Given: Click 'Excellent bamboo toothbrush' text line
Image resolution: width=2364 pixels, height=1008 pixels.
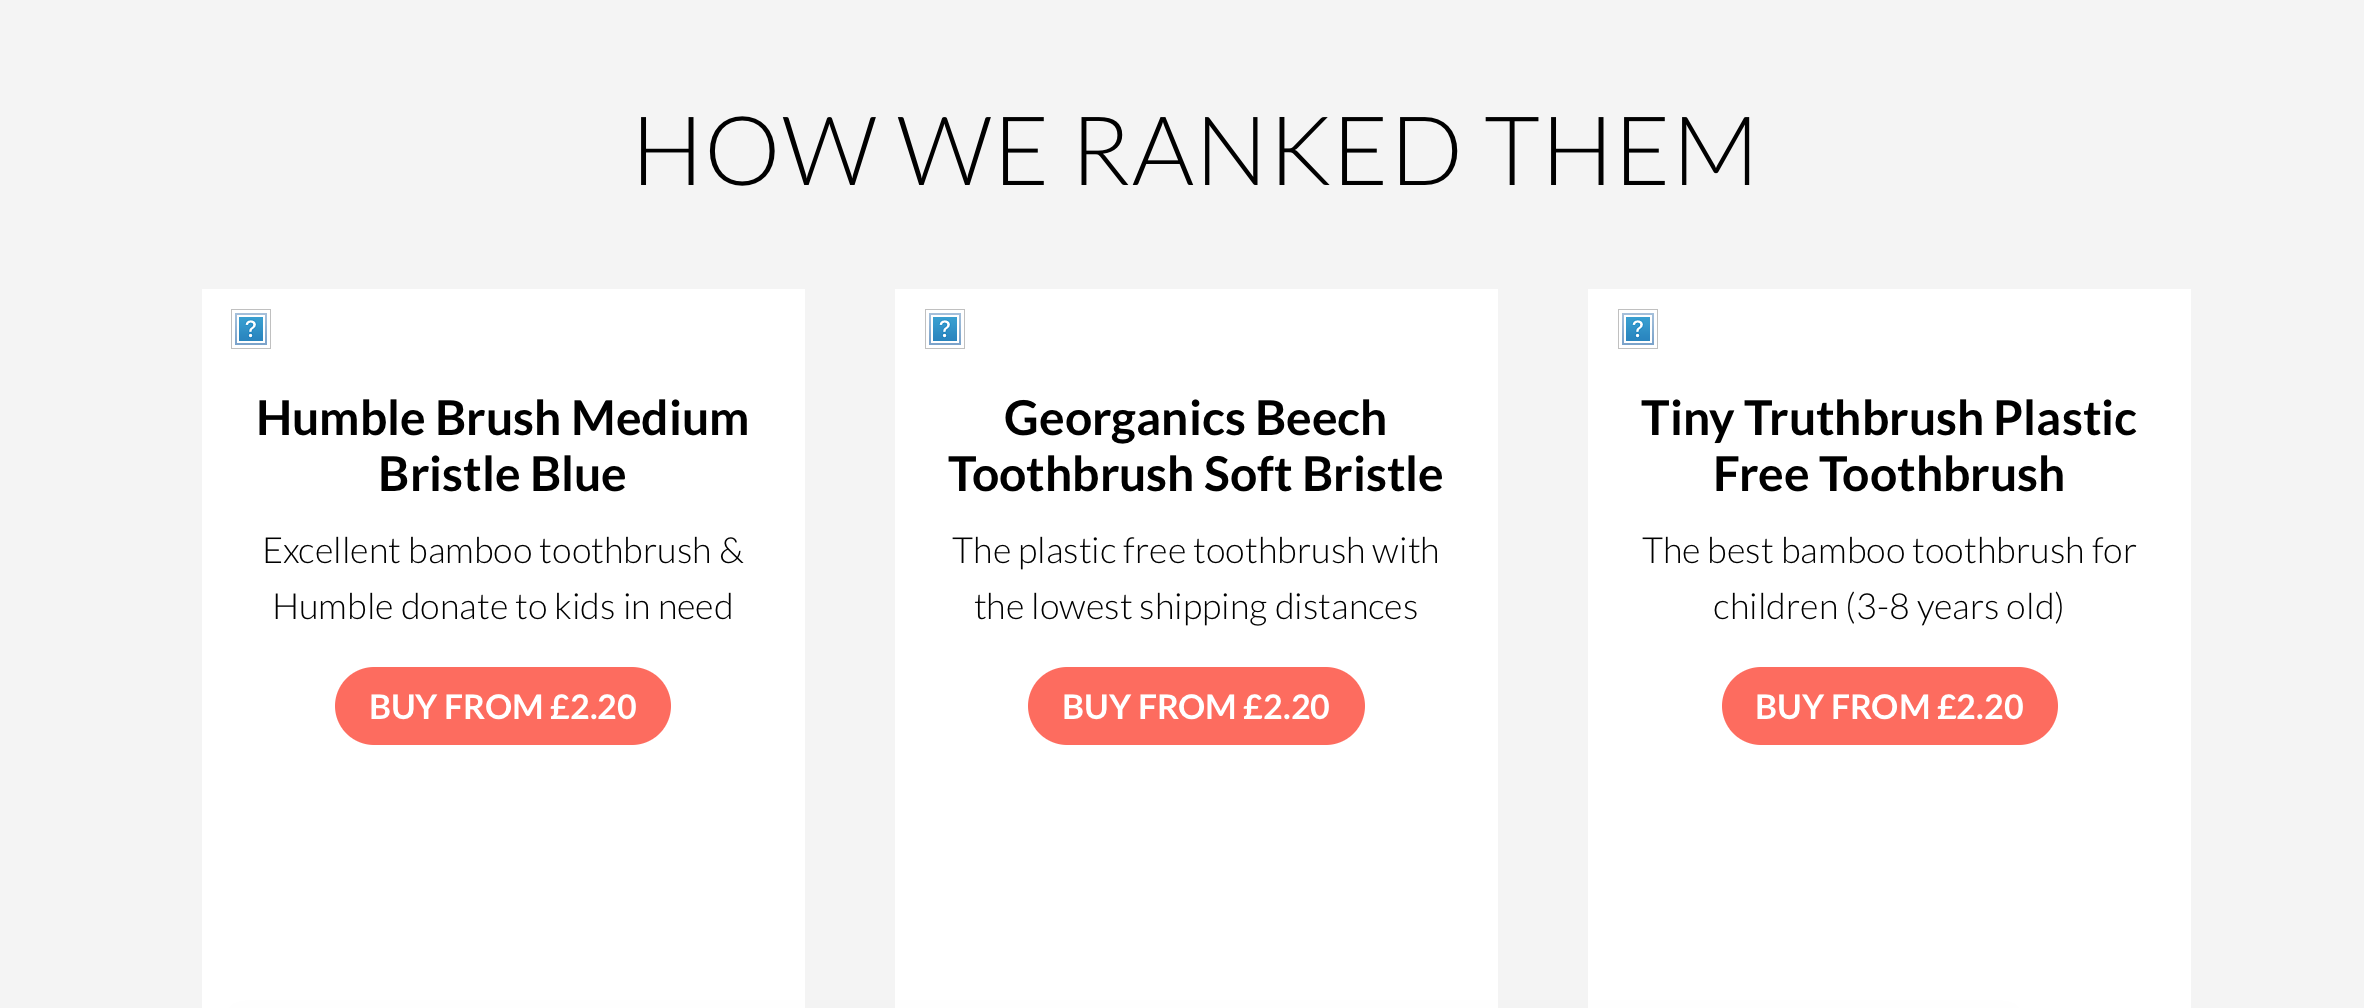Looking at the screenshot, I should [x=502, y=551].
